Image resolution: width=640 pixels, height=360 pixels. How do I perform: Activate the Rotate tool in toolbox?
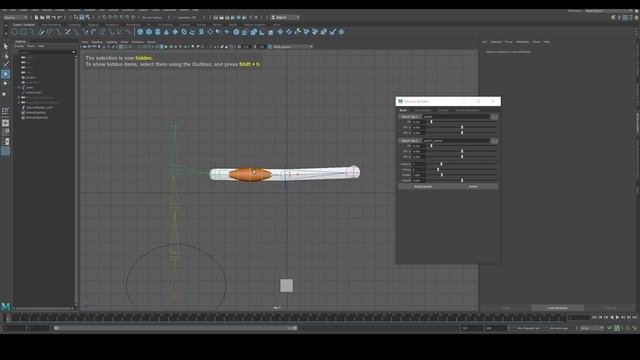point(5,83)
